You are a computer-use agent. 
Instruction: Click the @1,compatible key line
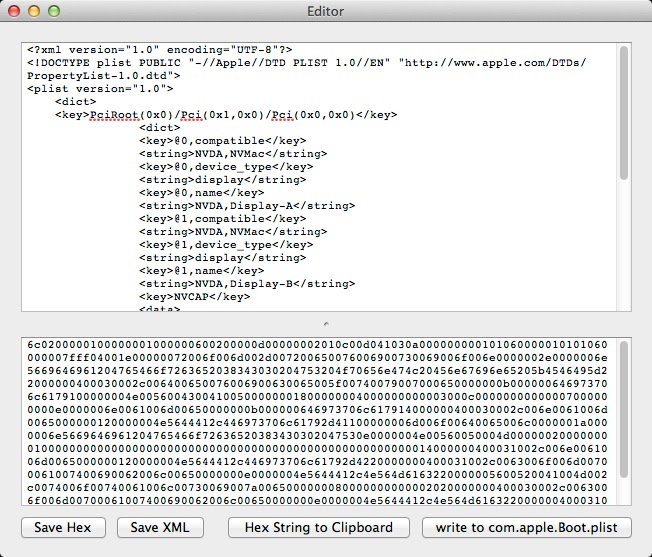point(222,219)
